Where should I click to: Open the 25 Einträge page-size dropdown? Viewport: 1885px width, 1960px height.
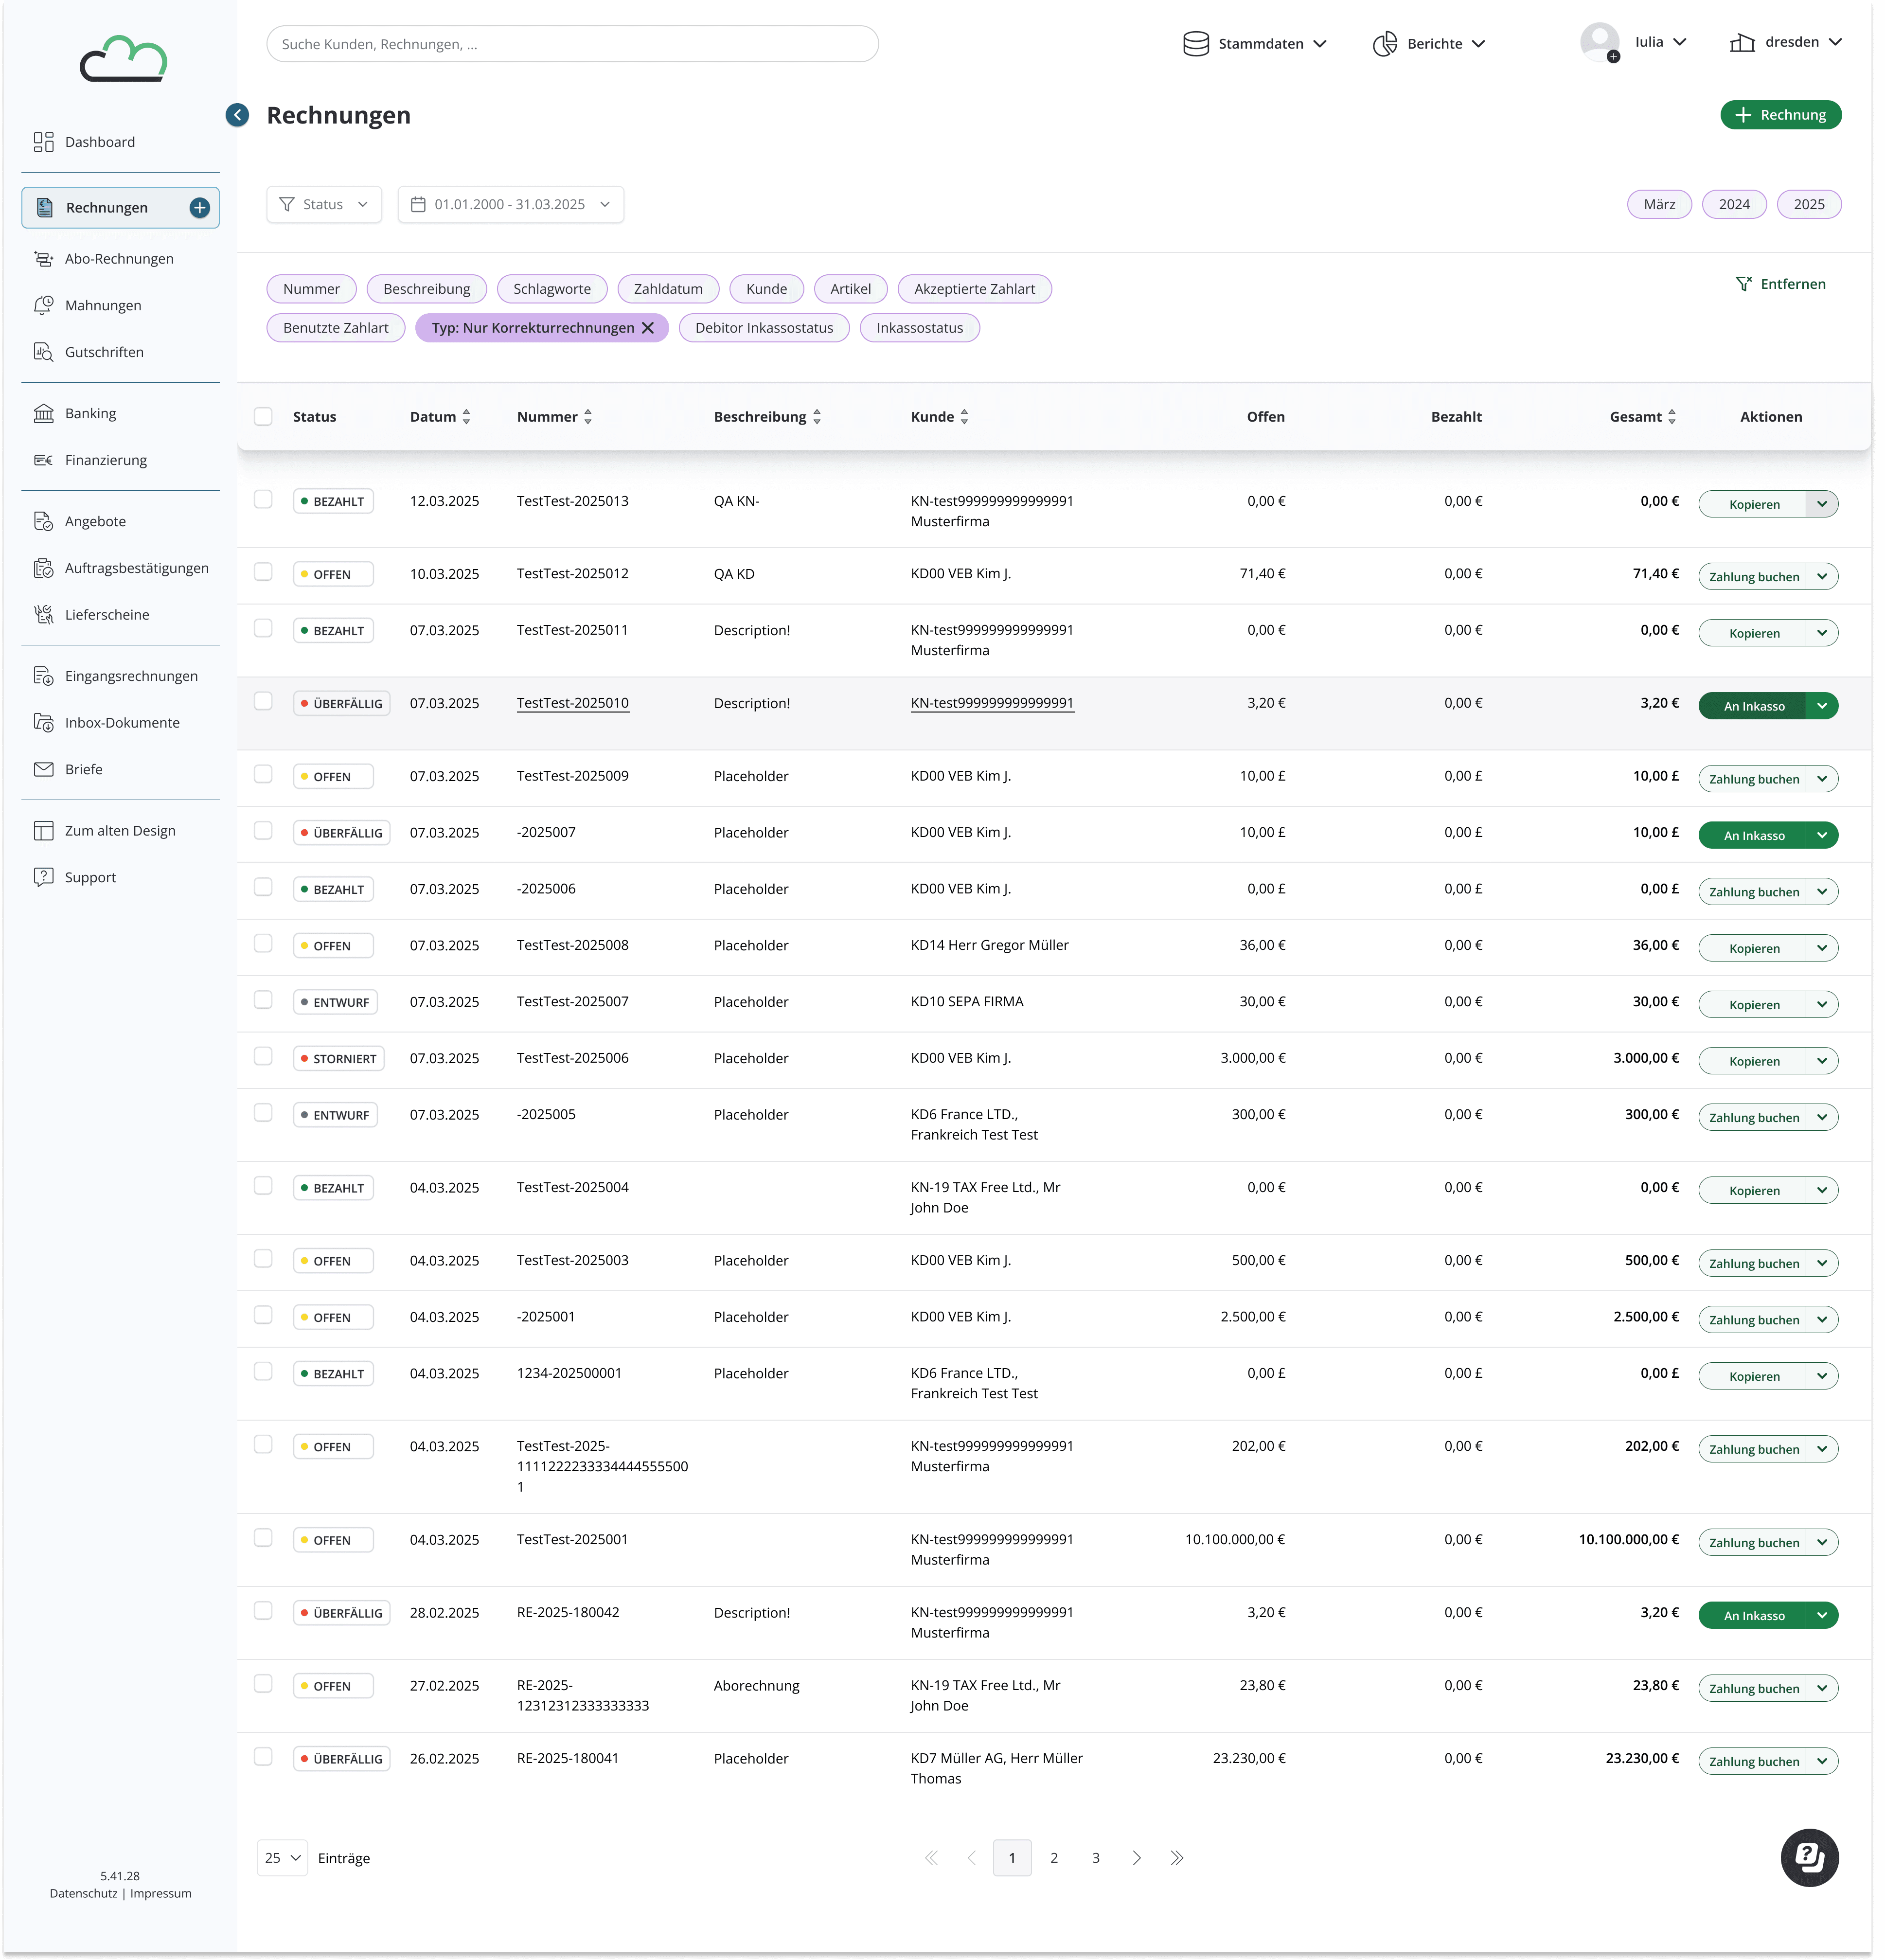[x=282, y=1858]
